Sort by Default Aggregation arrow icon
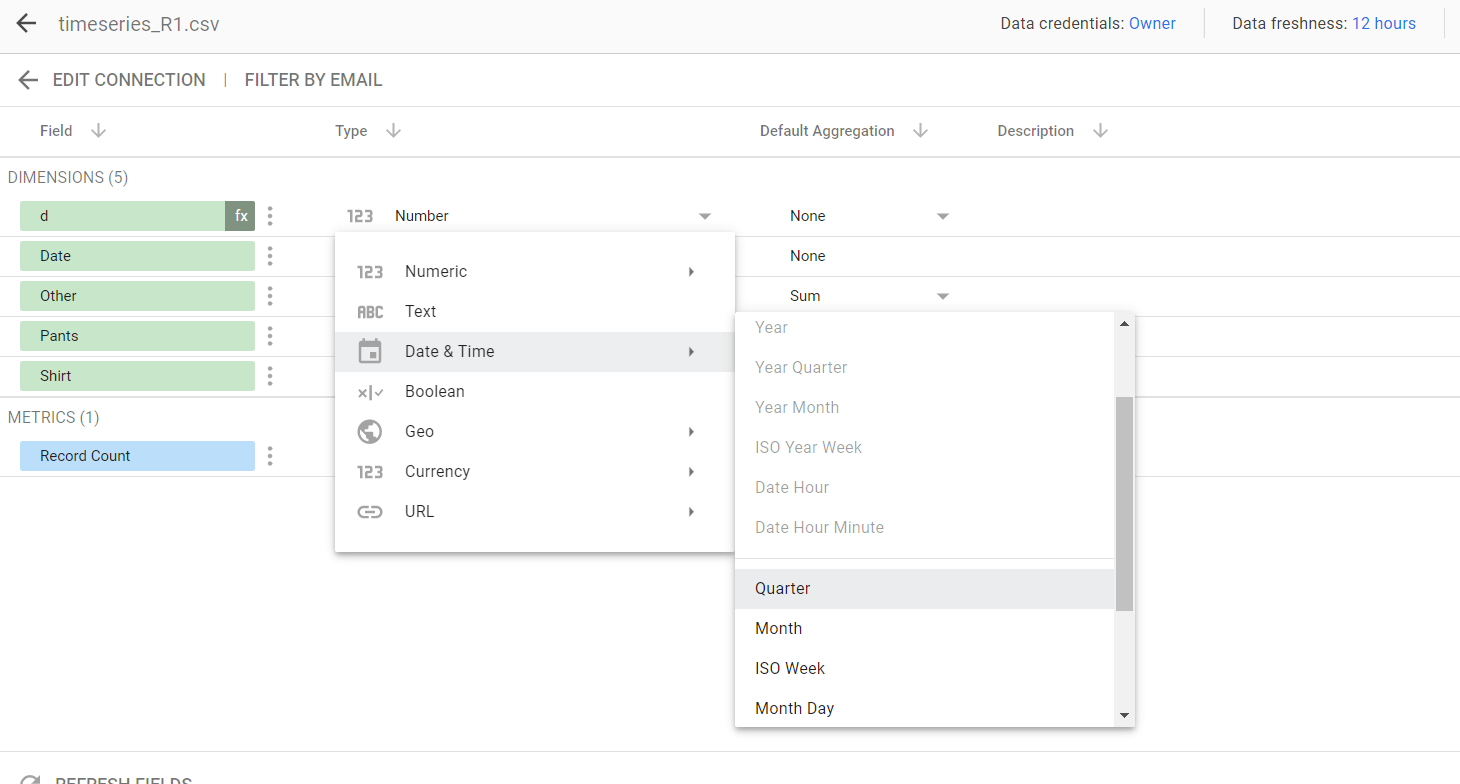Screen dimensions: 1460x784 (921, 131)
